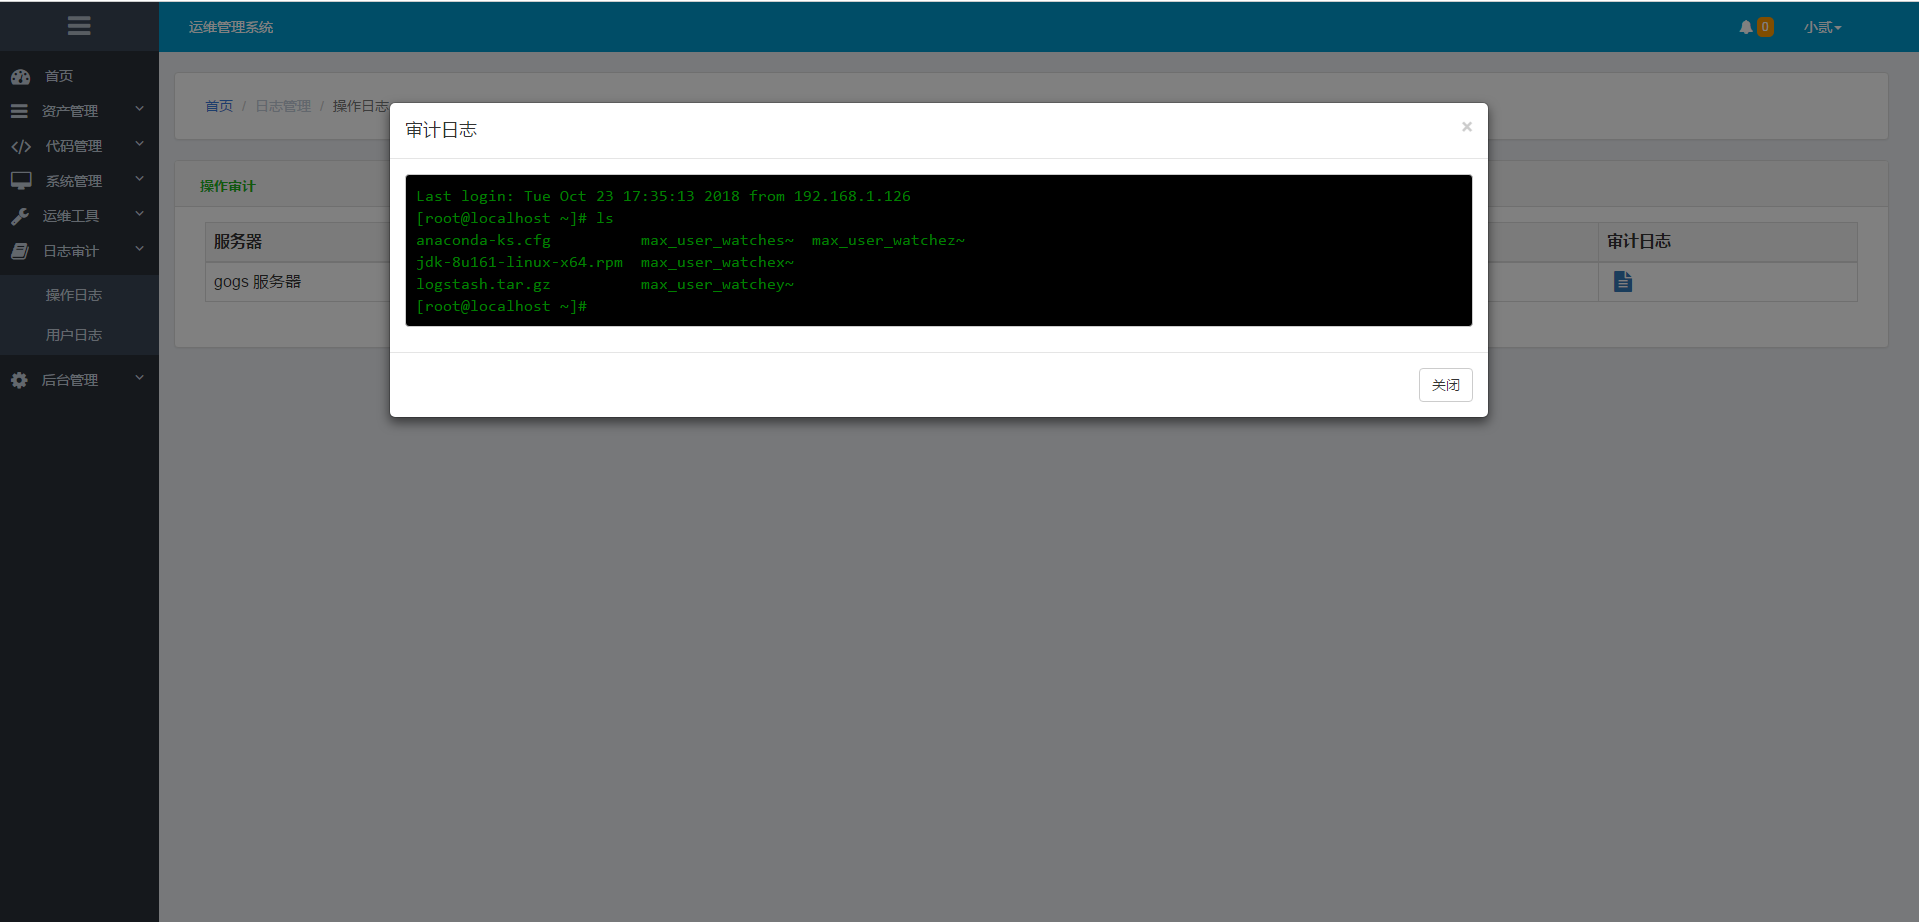Screen dimensions: 1919x922
Task: Click logstash.tar.gz in terminal output
Action: click(x=483, y=284)
